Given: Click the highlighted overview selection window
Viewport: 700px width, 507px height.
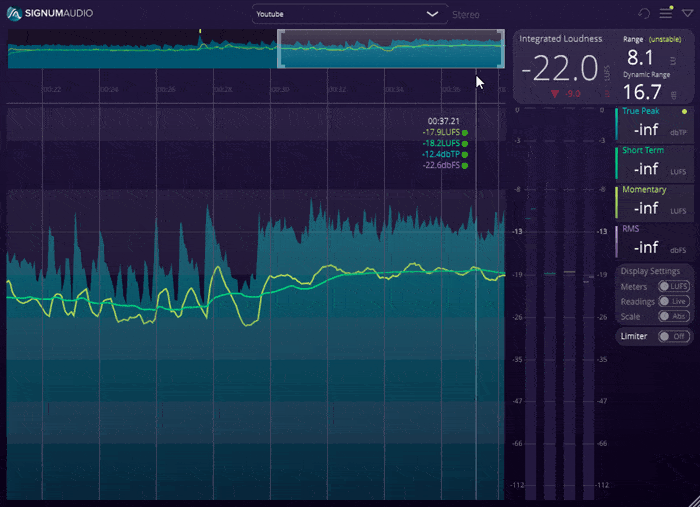Looking at the screenshot, I should [390, 48].
